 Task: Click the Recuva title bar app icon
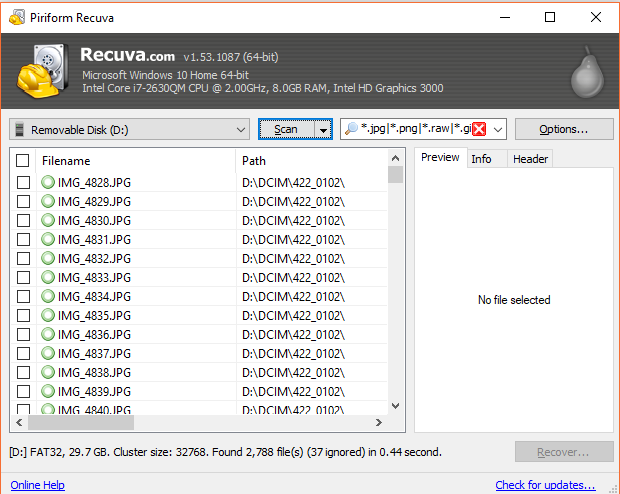[17, 17]
